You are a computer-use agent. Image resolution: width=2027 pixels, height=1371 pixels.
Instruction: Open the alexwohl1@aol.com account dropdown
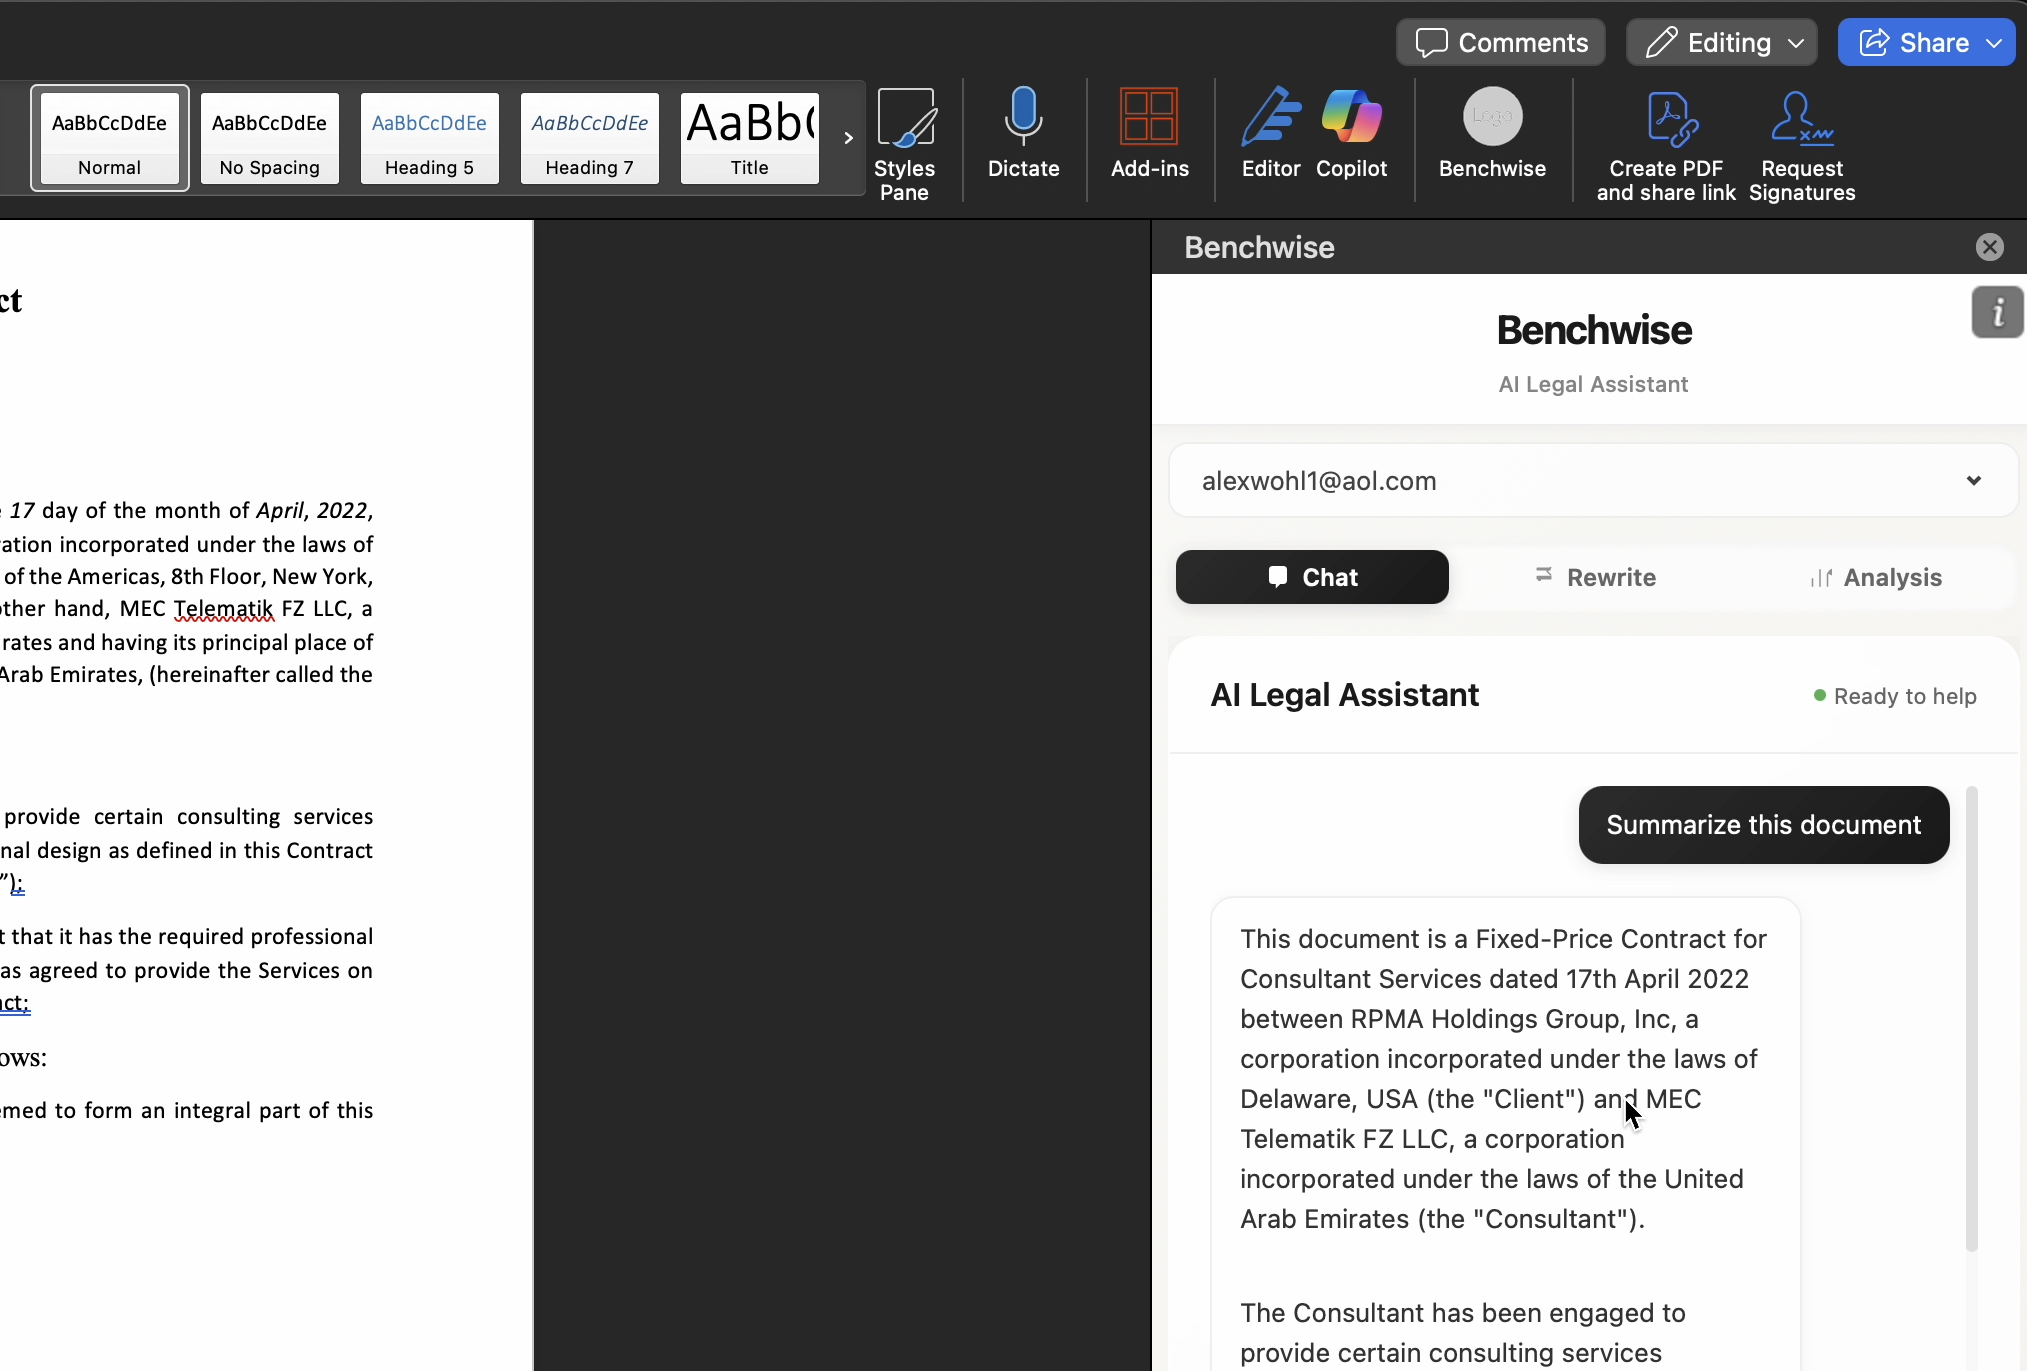pyautogui.click(x=1594, y=481)
